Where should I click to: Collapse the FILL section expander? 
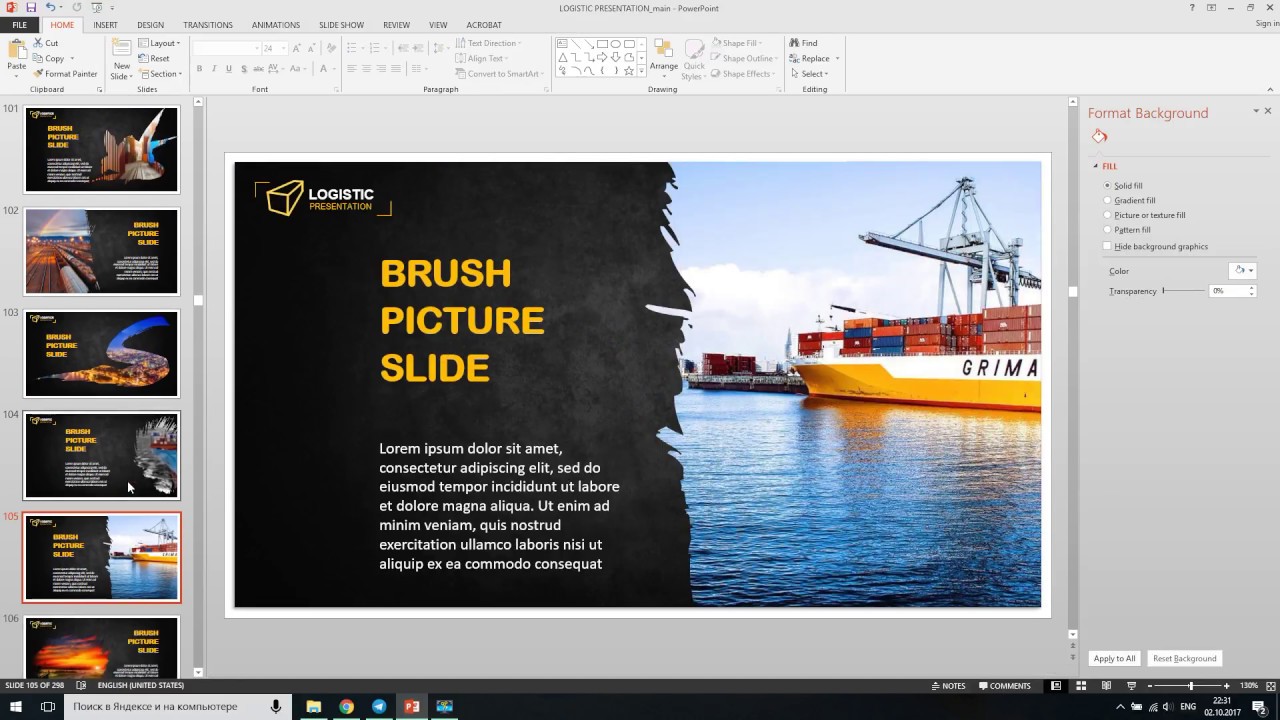pos(1095,166)
